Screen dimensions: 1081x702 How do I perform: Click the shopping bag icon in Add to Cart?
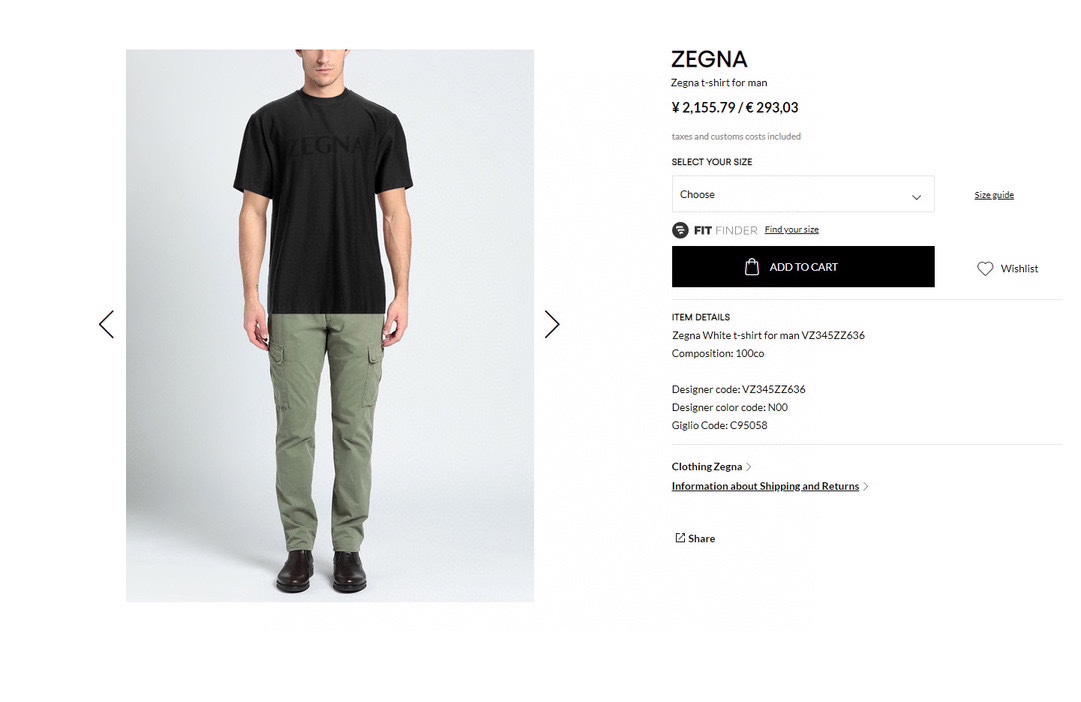coord(752,267)
